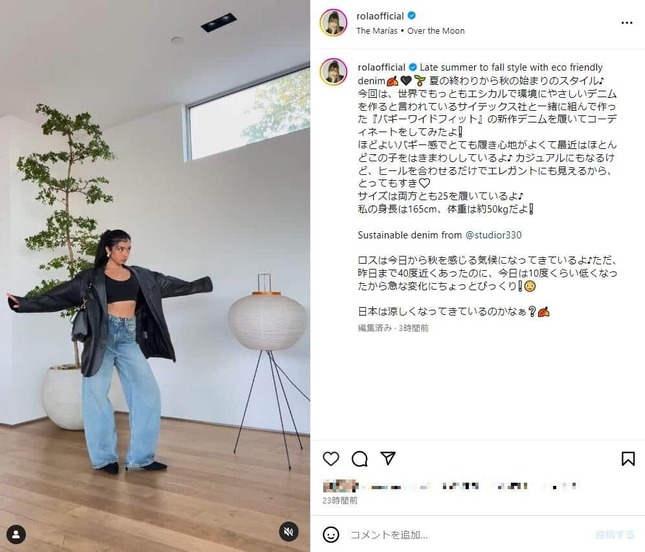Unmute the video with speaker icon
This screenshot has width=645, height=552.
(x=289, y=531)
